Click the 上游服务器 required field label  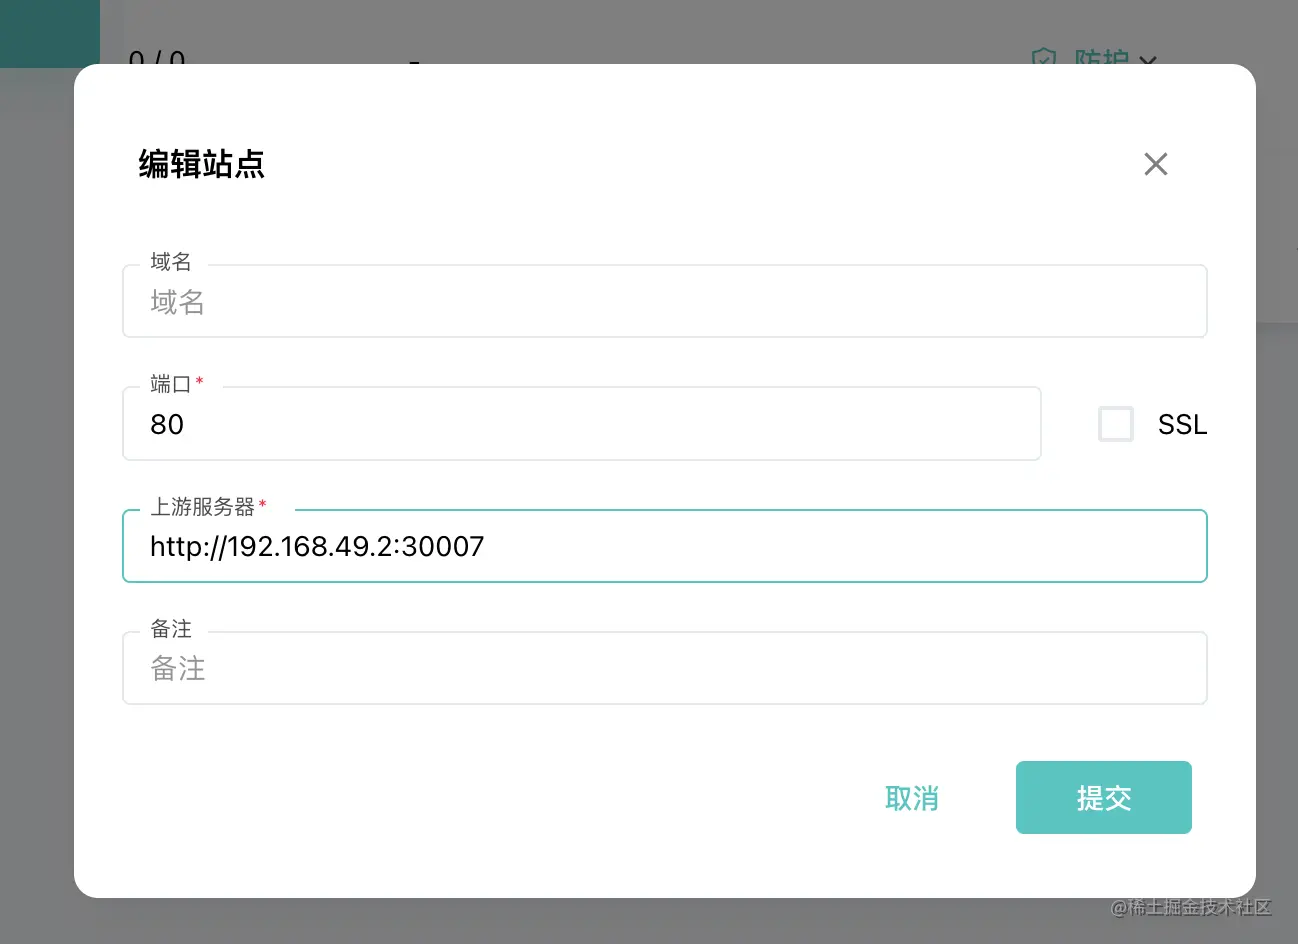point(203,507)
